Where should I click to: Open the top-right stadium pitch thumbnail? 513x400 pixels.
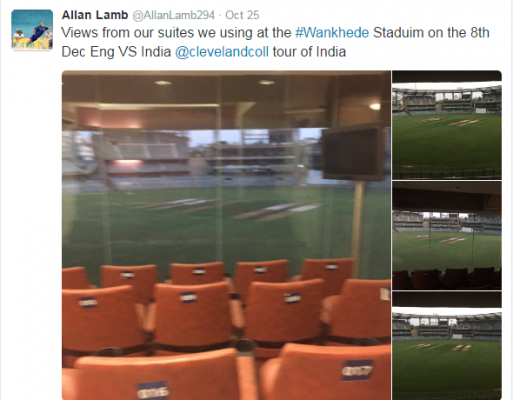[447, 125]
